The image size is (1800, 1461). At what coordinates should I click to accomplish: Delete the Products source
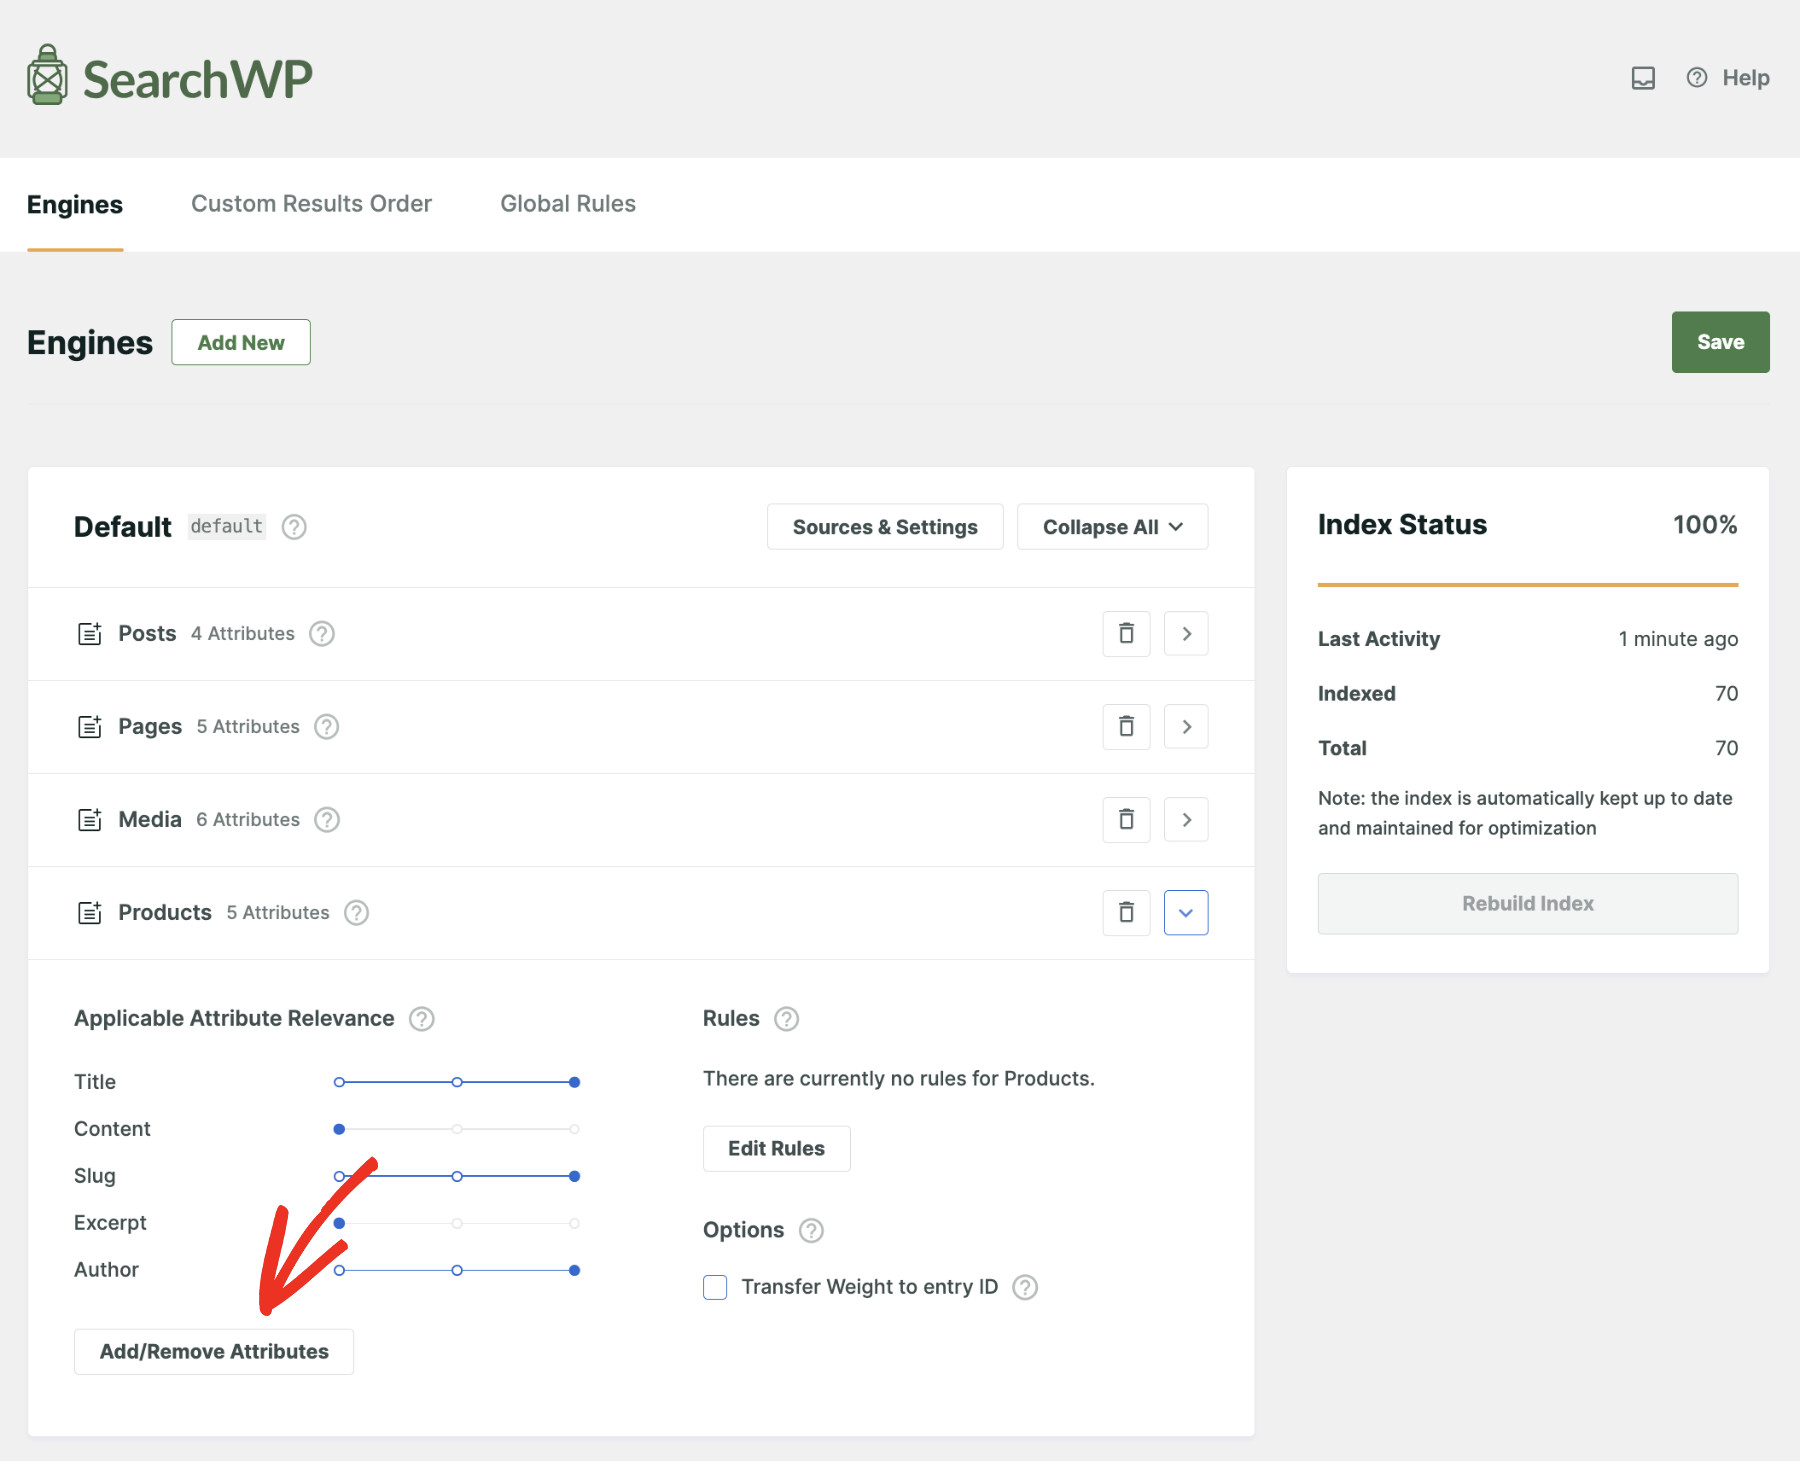click(1127, 913)
